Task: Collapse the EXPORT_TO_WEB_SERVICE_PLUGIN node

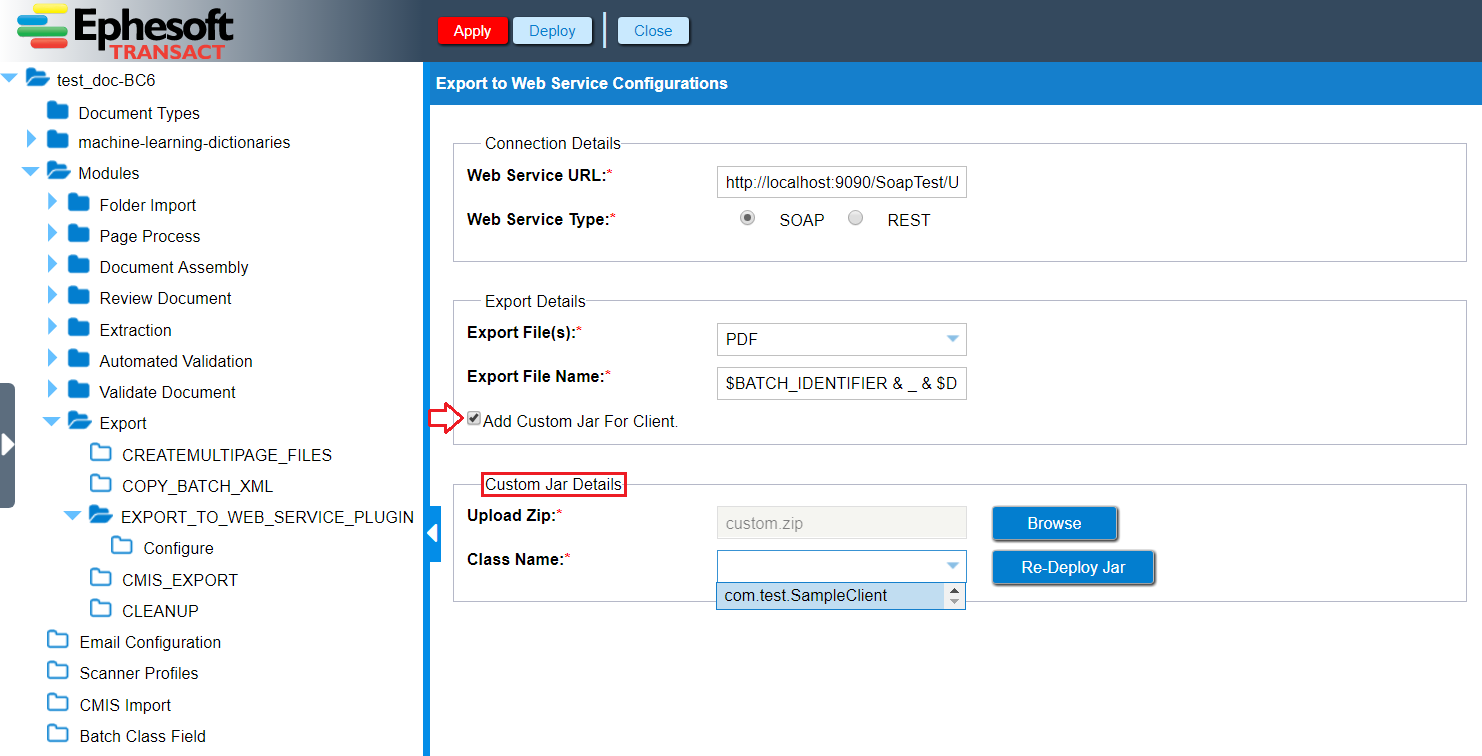Action: [73, 516]
